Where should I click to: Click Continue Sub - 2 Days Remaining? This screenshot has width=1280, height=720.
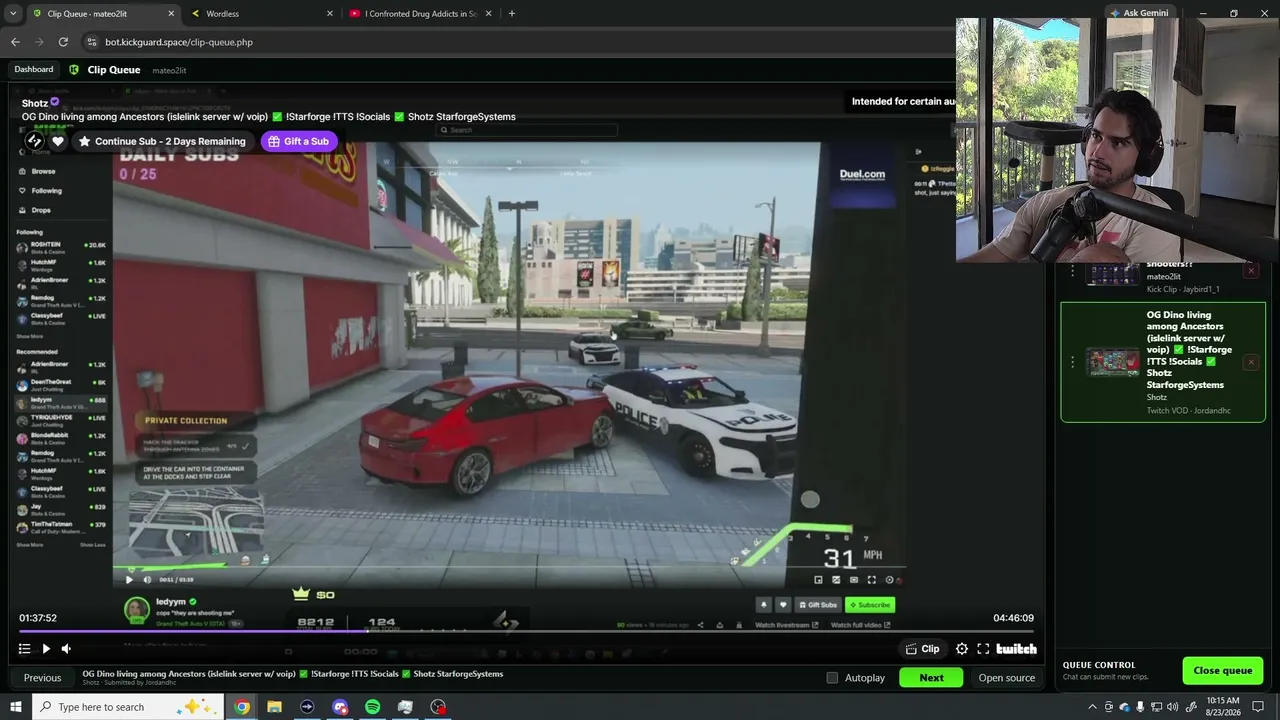pyautogui.click(x=161, y=141)
